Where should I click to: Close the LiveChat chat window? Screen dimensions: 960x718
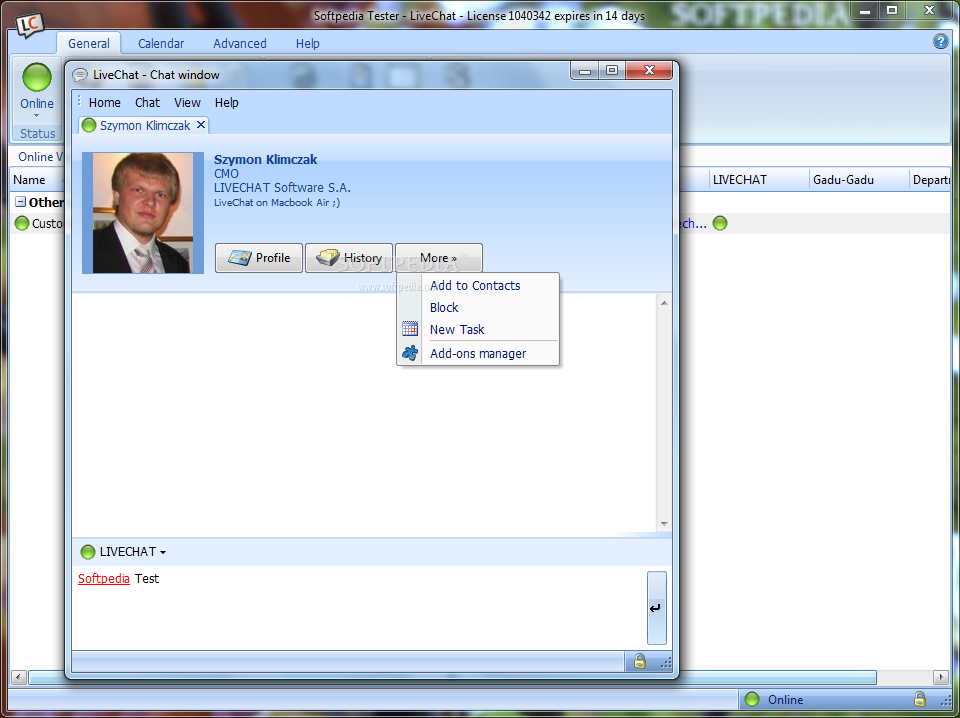649,71
